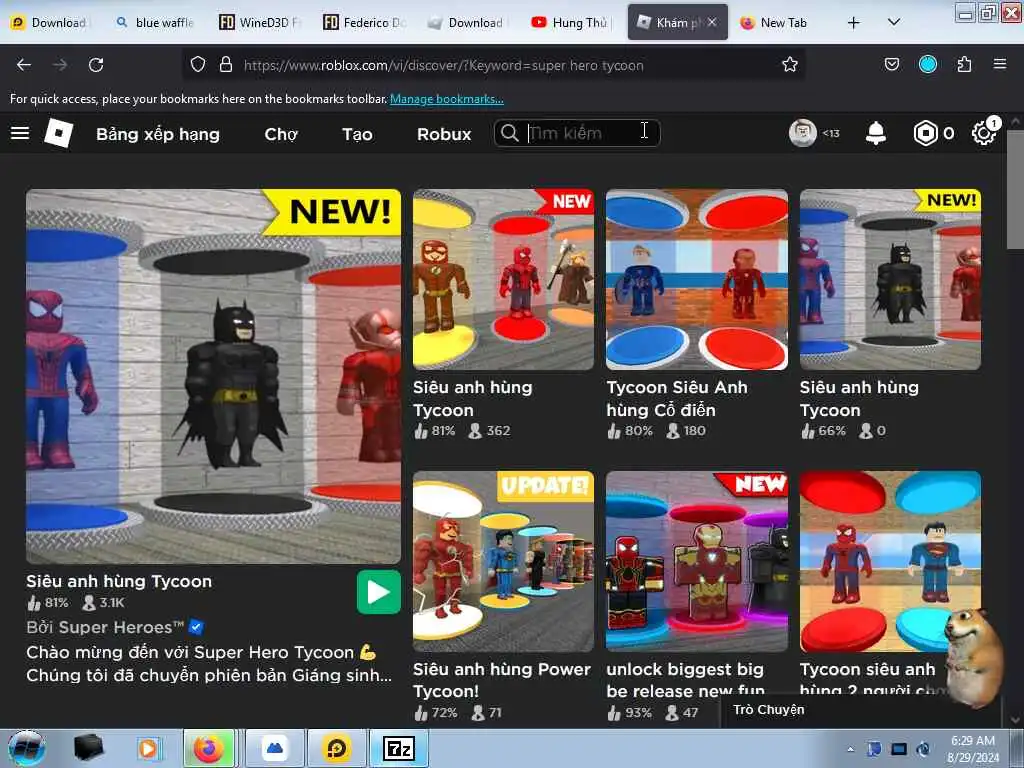Open the unlock biggest big game thumbnail

point(697,561)
